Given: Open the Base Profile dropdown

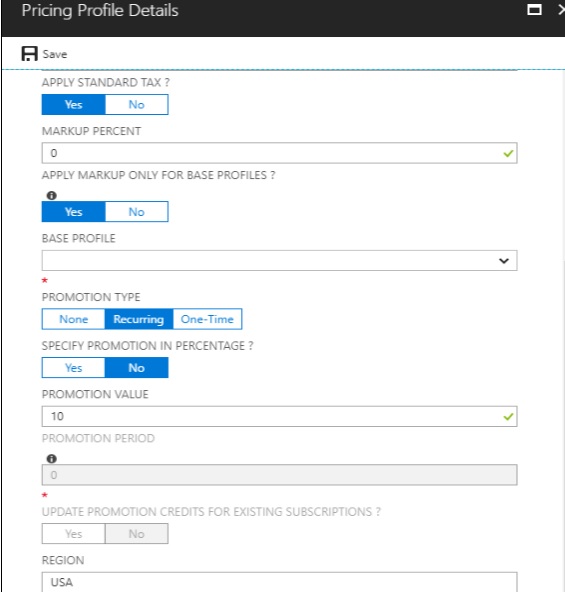Looking at the screenshot, I should (279, 261).
